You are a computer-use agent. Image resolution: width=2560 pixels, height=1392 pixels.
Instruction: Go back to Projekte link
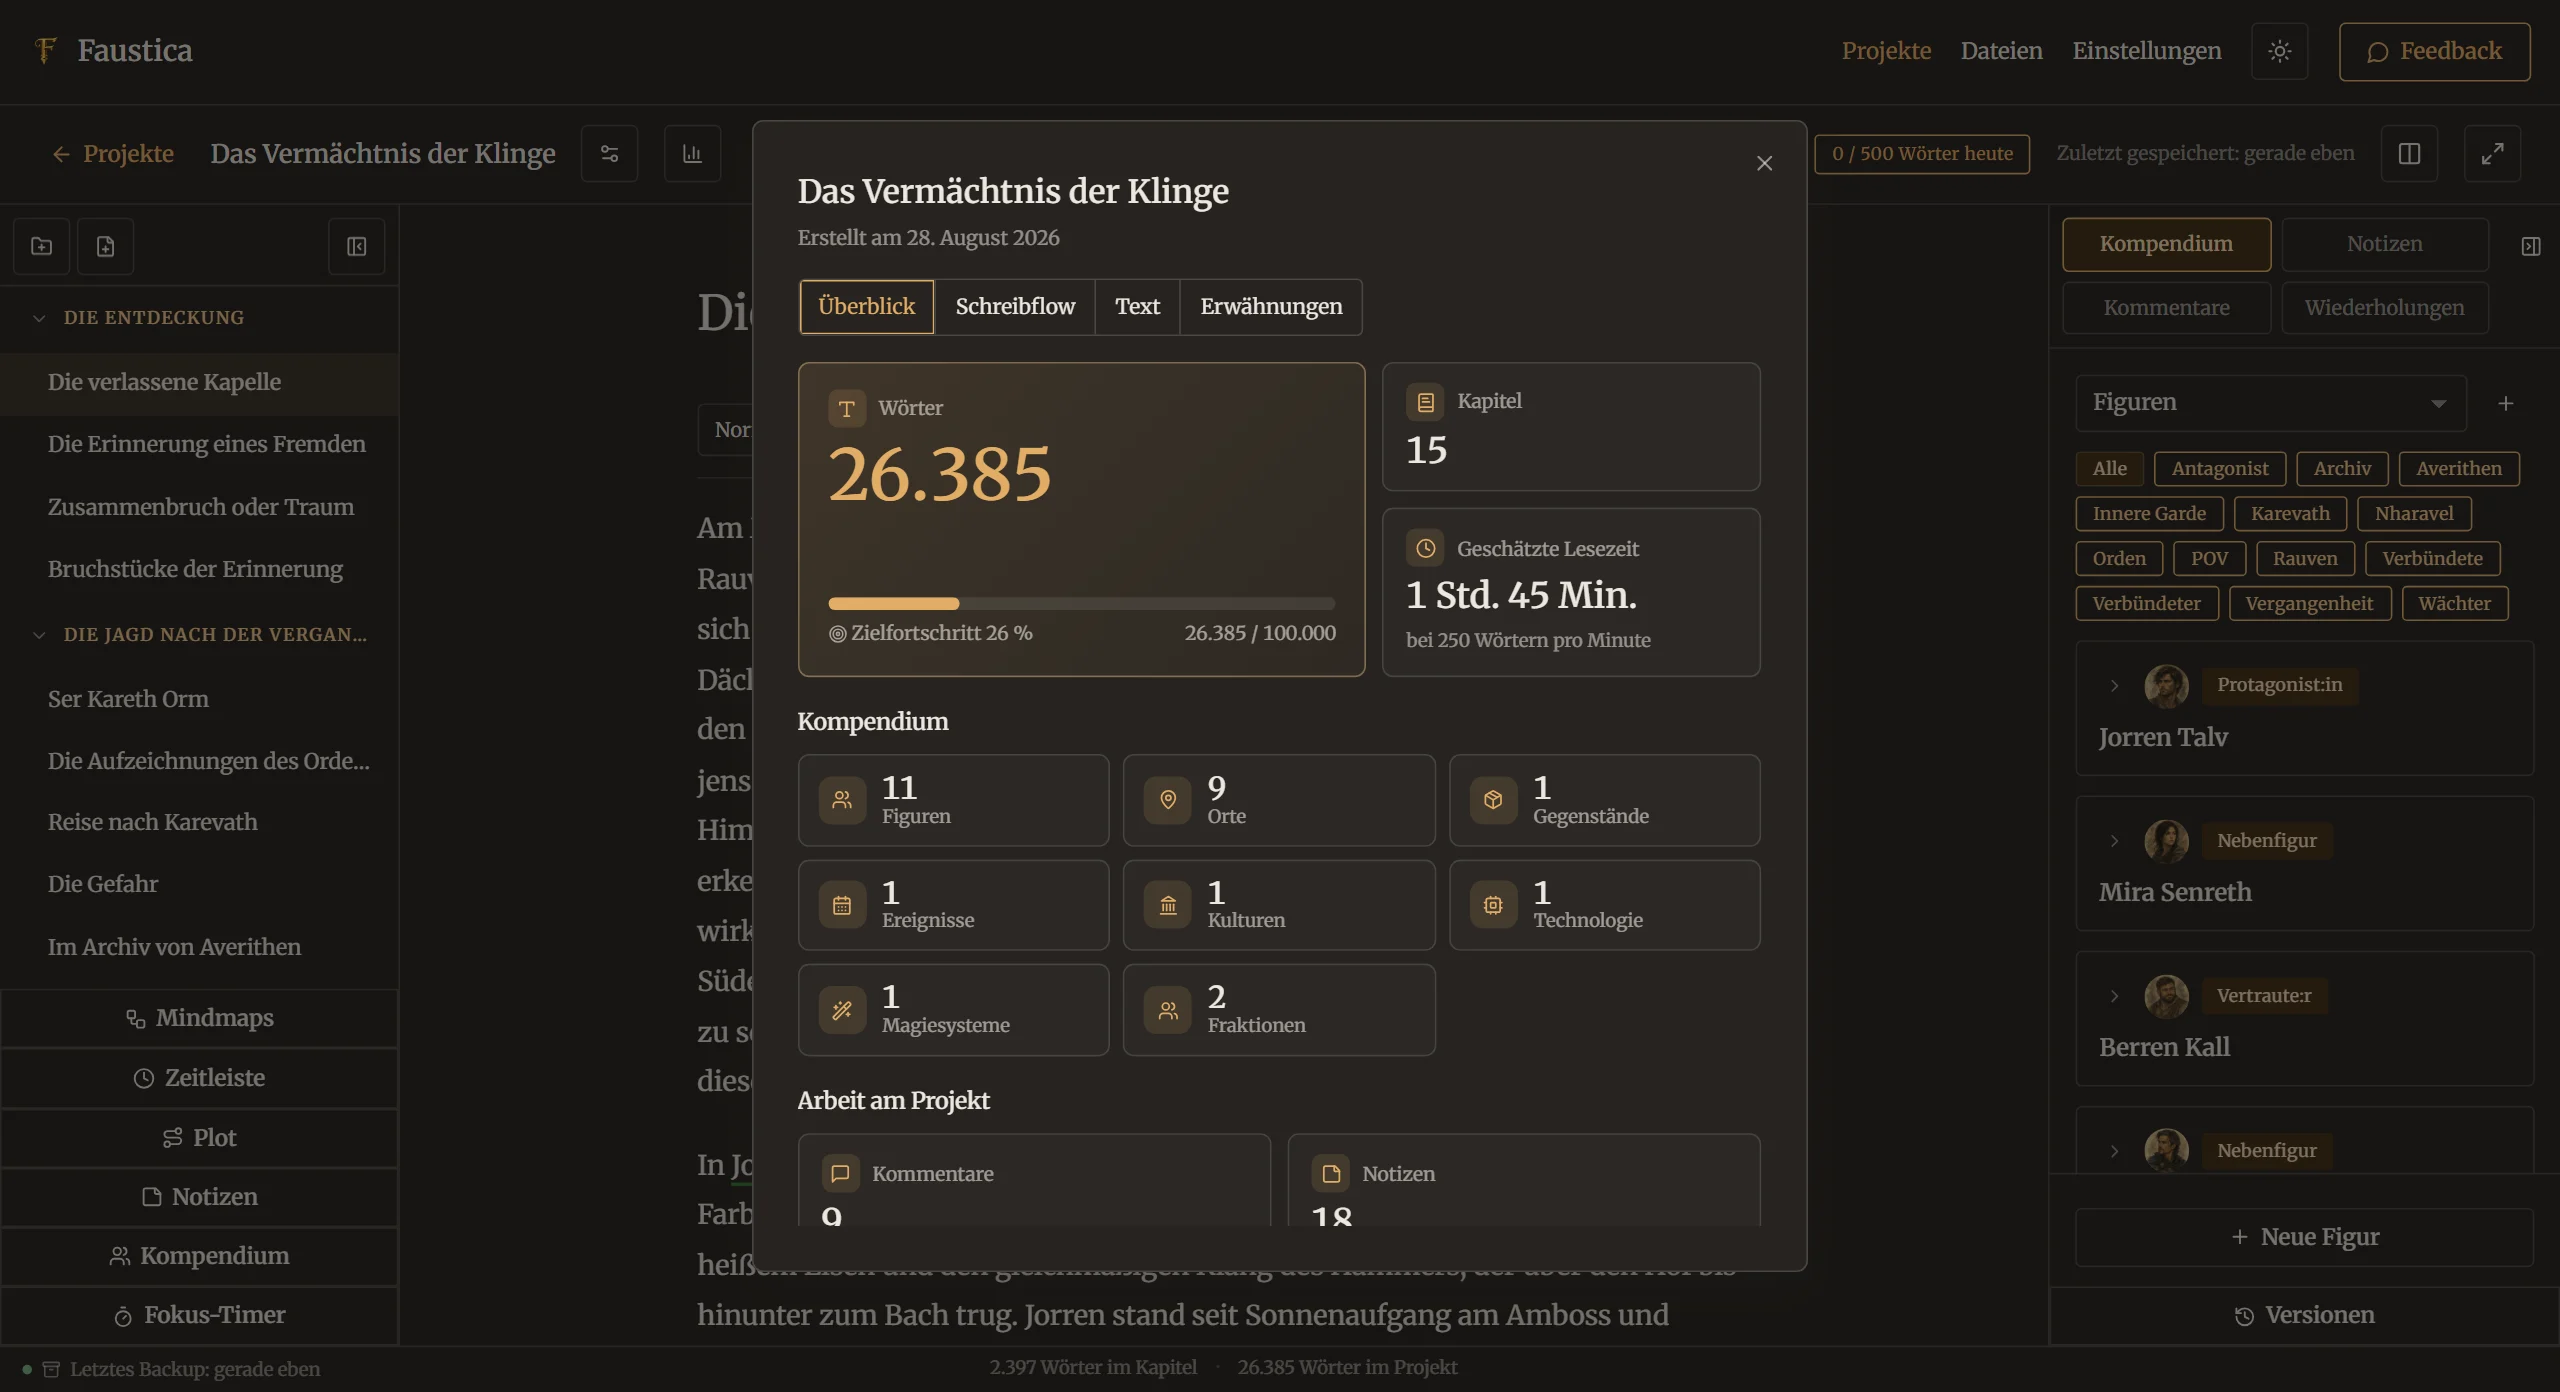pyautogui.click(x=113, y=153)
